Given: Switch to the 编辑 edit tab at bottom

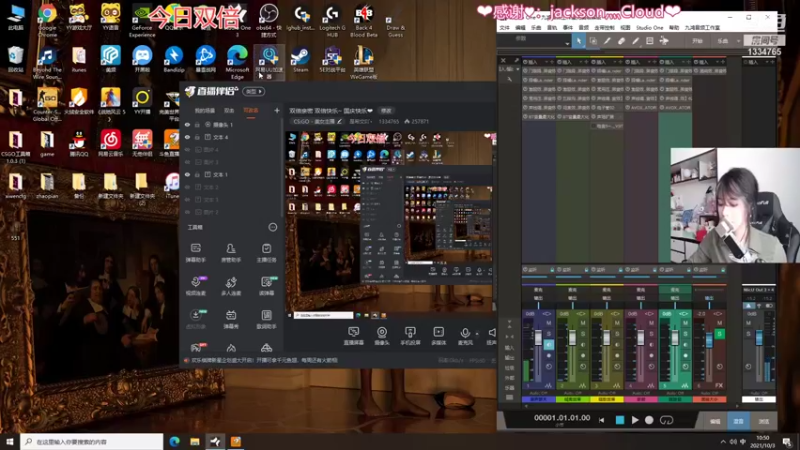Looking at the screenshot, I should [715, 421].
